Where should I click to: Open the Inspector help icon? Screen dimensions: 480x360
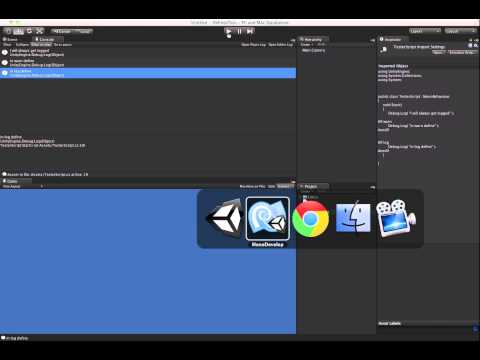click(470, 46)
